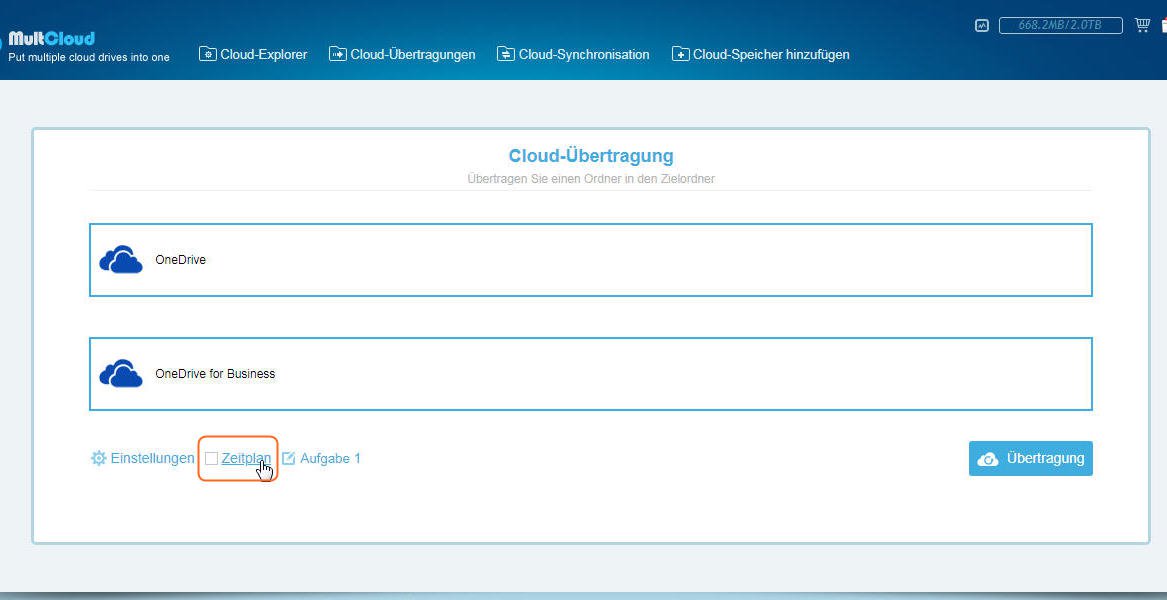Go to Cloud-Übertragungen
Image resolution: width=1167 pixels, height=600 pixels.
(402, 54)
